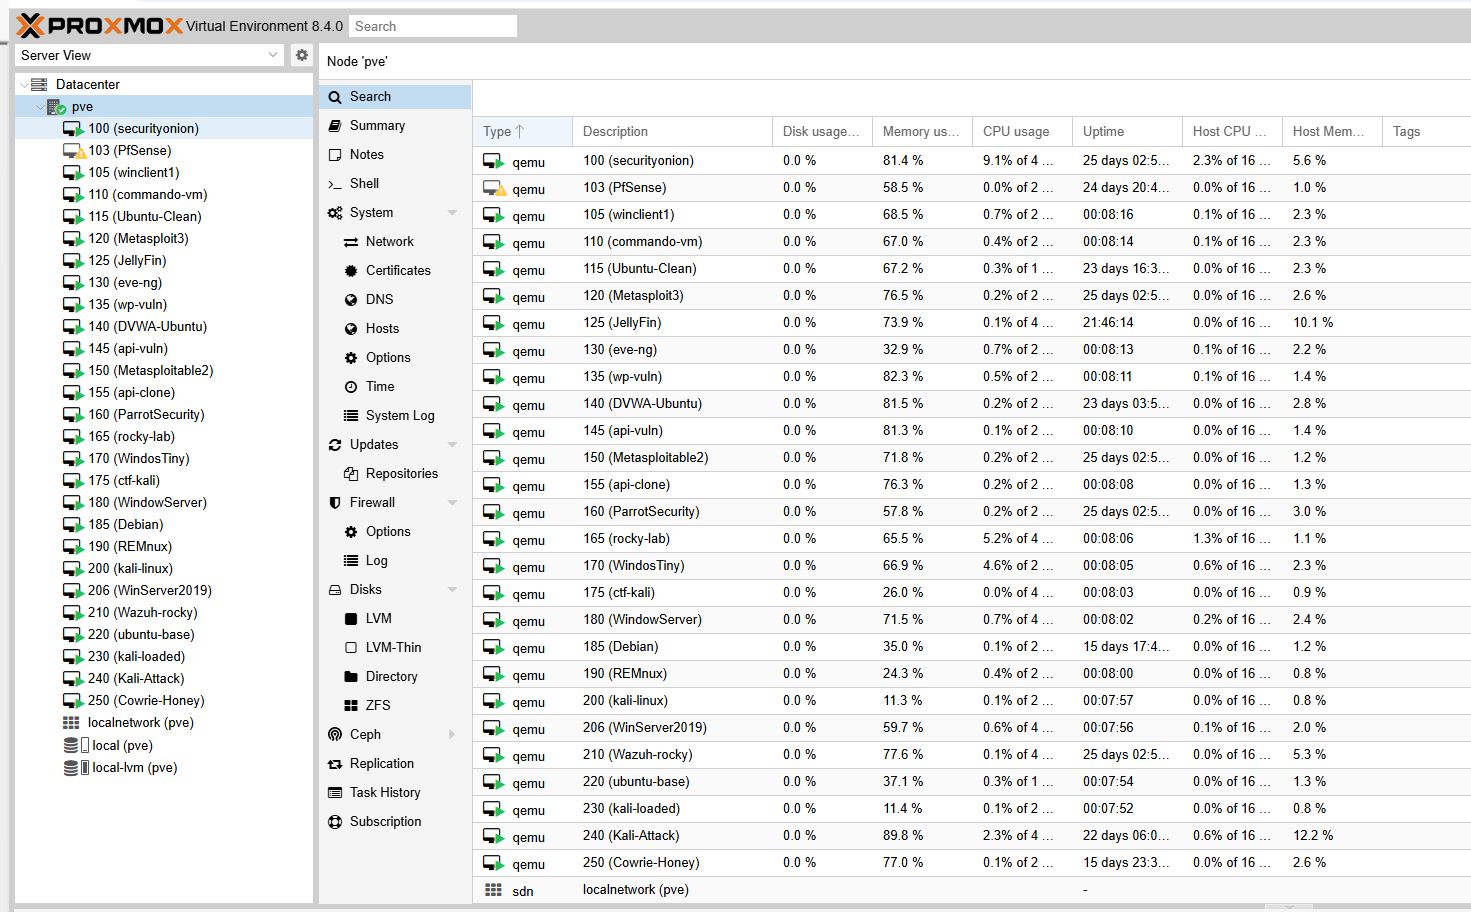
Task: Click the Ceph icon in node menu
Action: [335, 735]
